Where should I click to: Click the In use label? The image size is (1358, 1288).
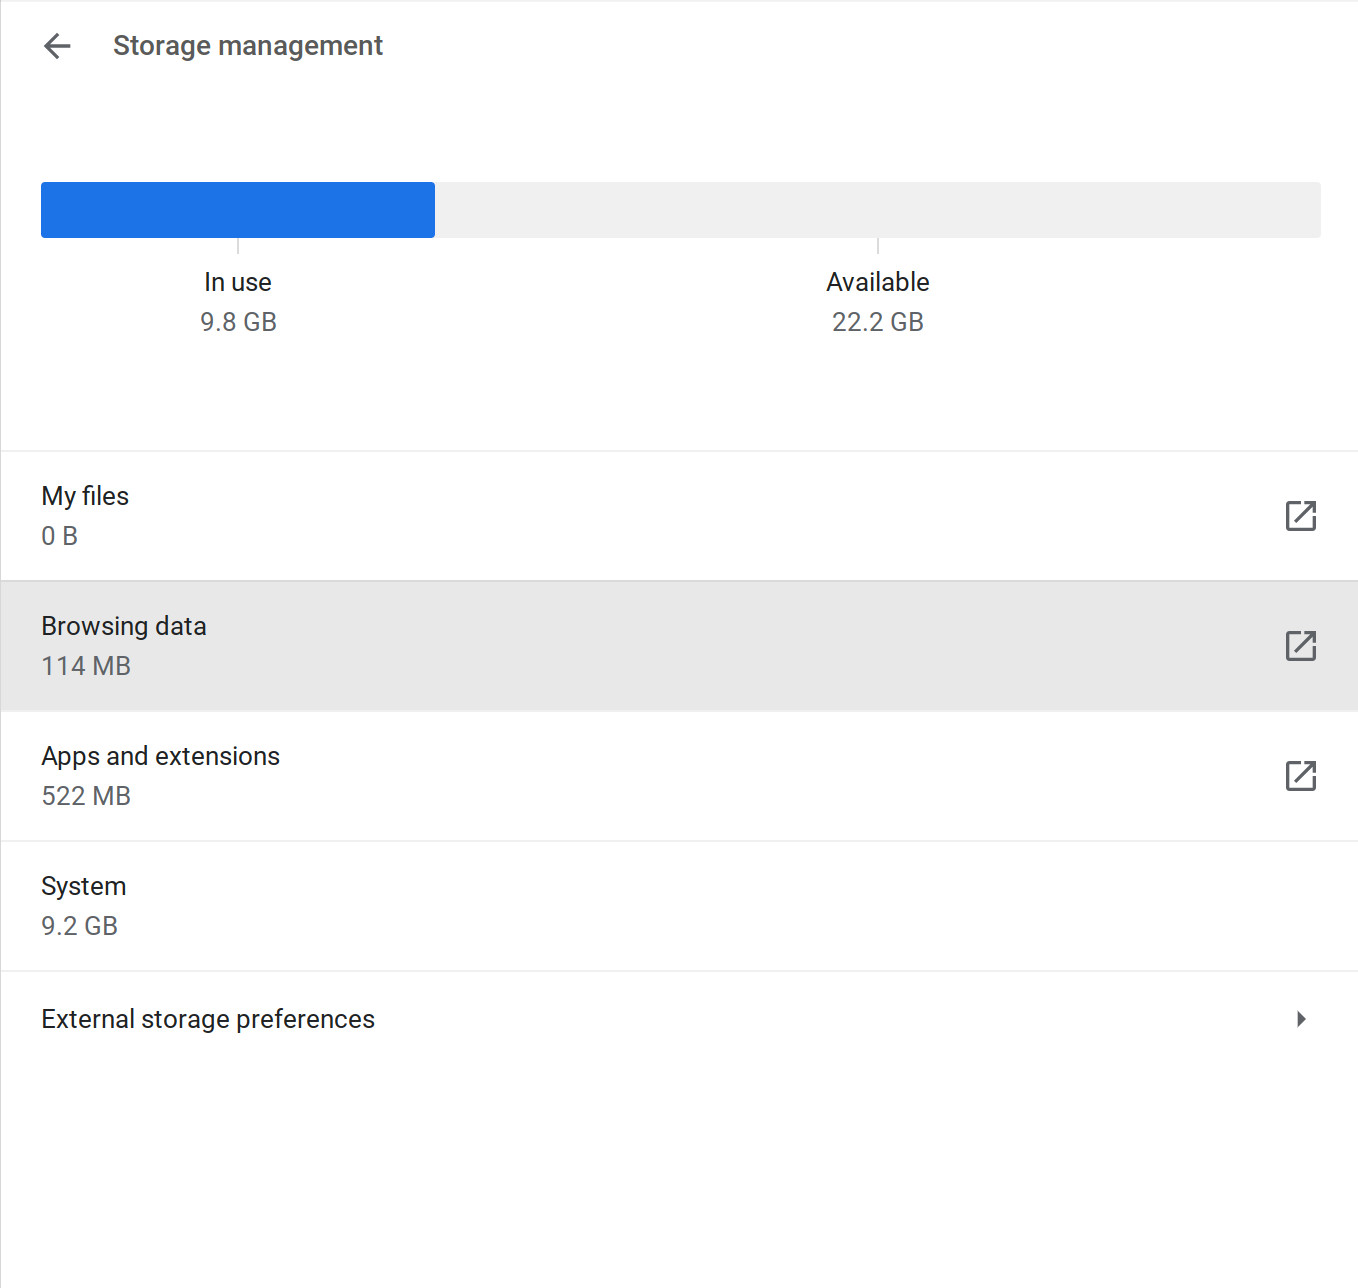coord(238,282)
